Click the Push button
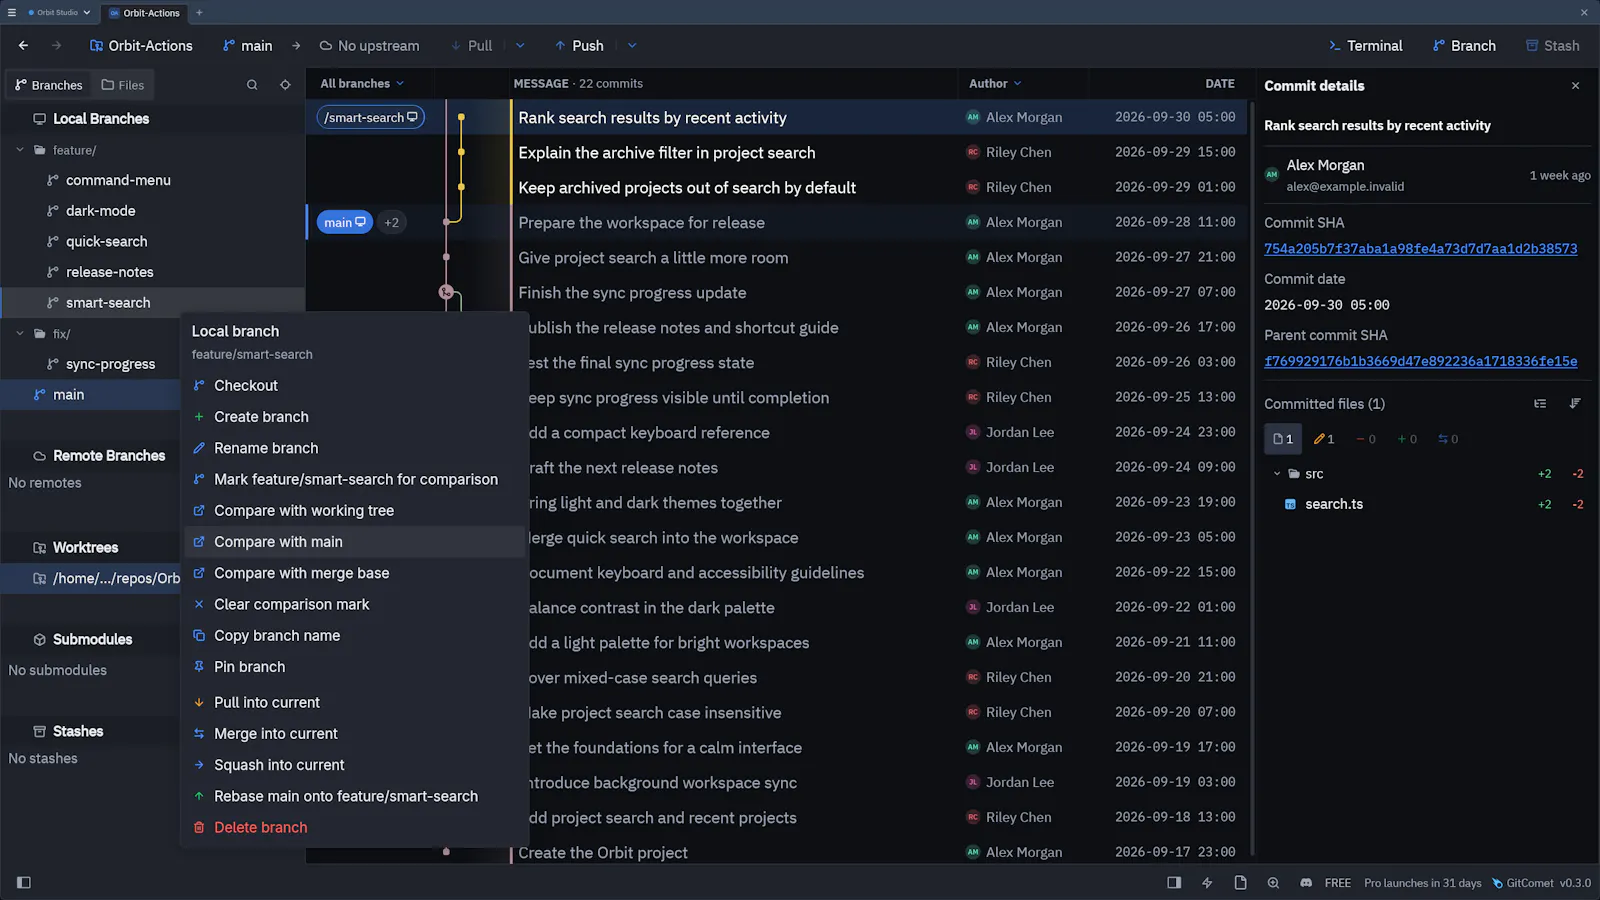Image resolution: width=1600 pixels, height=900 pixels. tap(579, 46)
